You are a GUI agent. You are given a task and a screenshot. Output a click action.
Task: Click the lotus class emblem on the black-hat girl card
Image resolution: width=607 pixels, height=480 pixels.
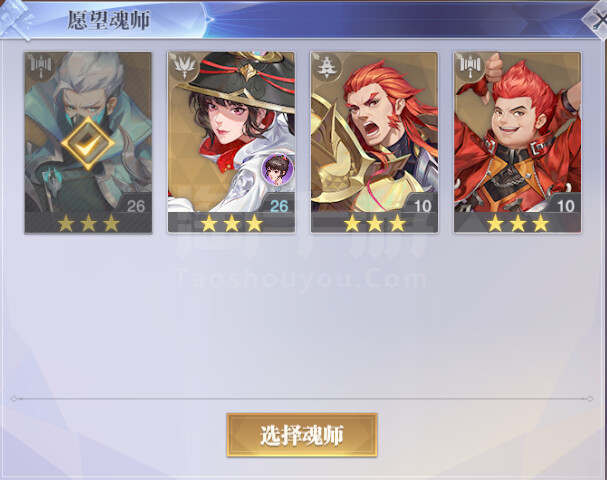(x=184, y=66)
